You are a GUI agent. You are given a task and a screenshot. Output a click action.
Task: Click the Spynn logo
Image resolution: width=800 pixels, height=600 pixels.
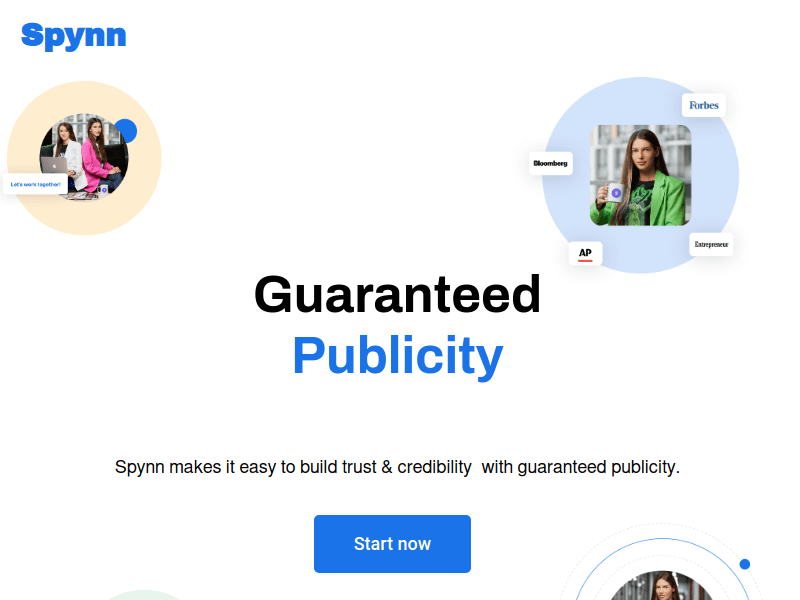[73, 36]
